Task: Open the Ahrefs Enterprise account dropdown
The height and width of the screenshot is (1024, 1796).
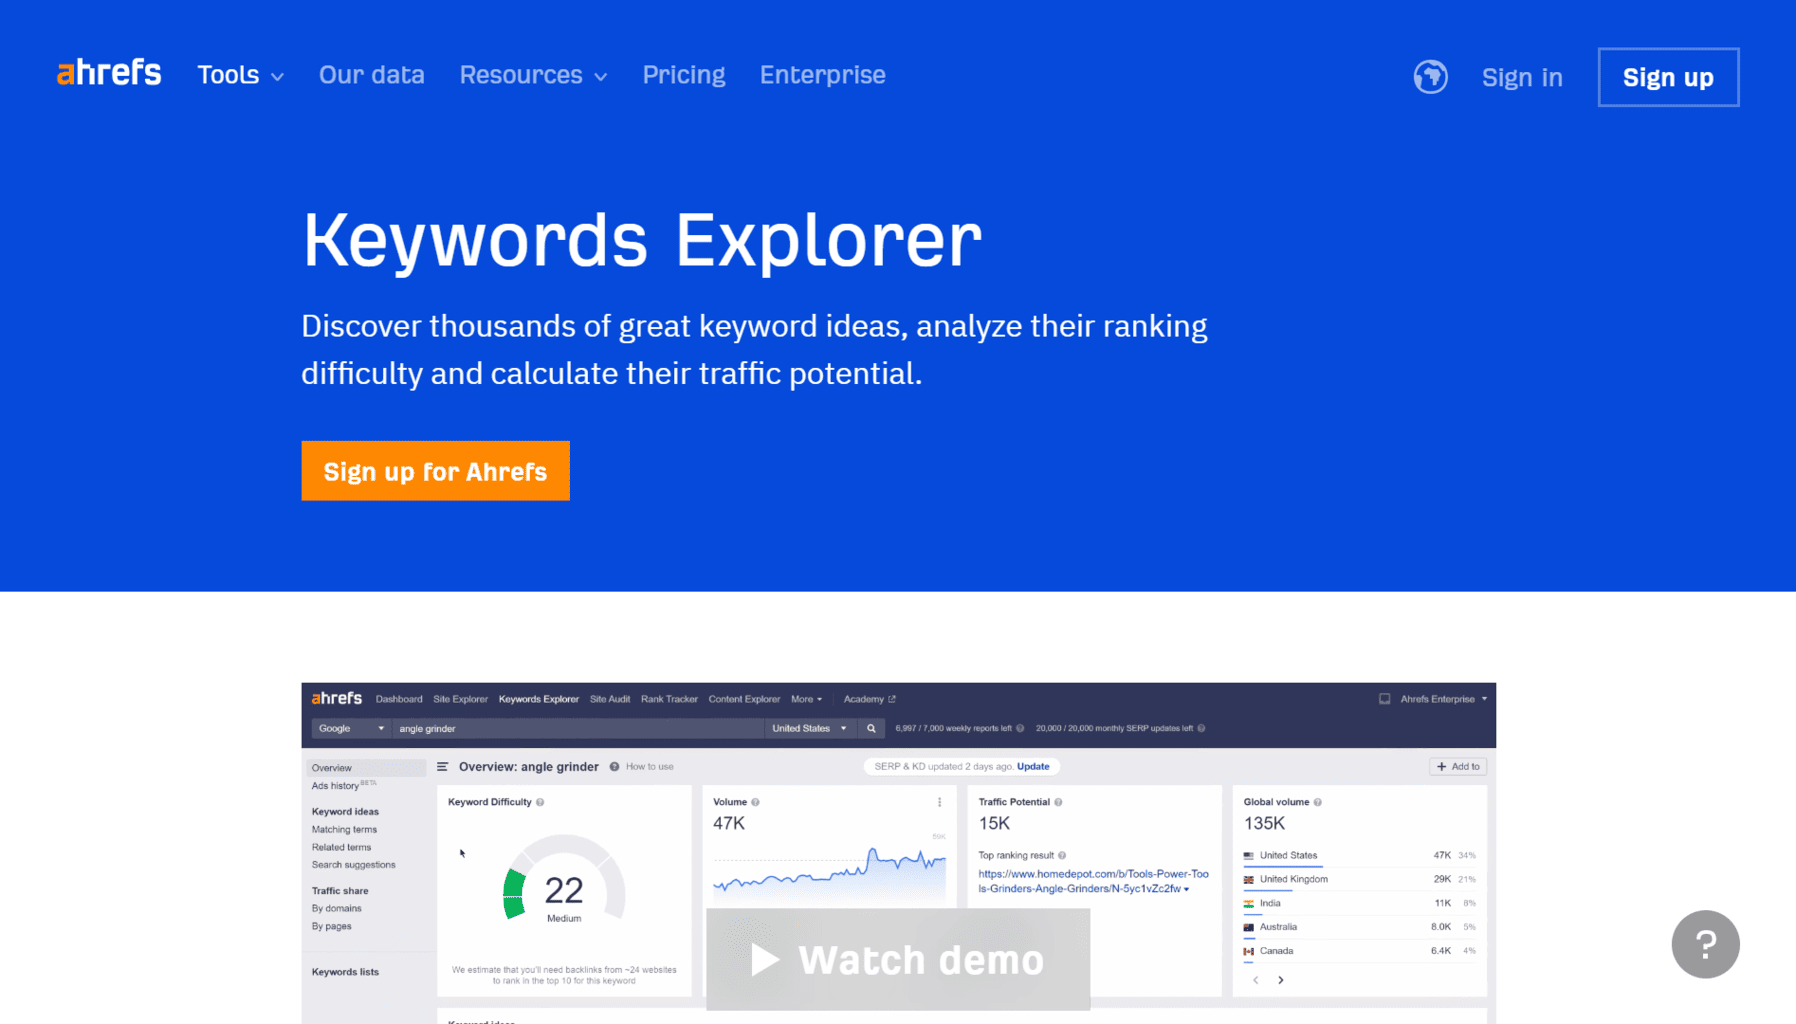Action: pos(1444,699)
